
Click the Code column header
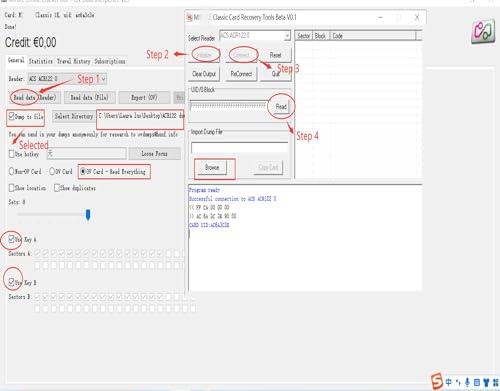[x=373, y=36]
